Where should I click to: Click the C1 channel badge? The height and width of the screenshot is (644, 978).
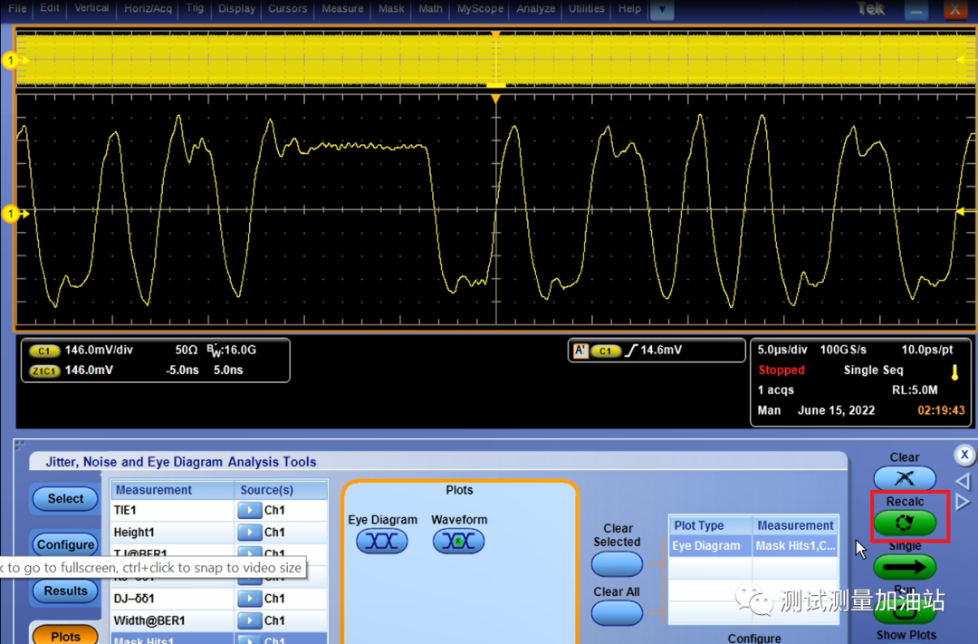click(44, 351)
